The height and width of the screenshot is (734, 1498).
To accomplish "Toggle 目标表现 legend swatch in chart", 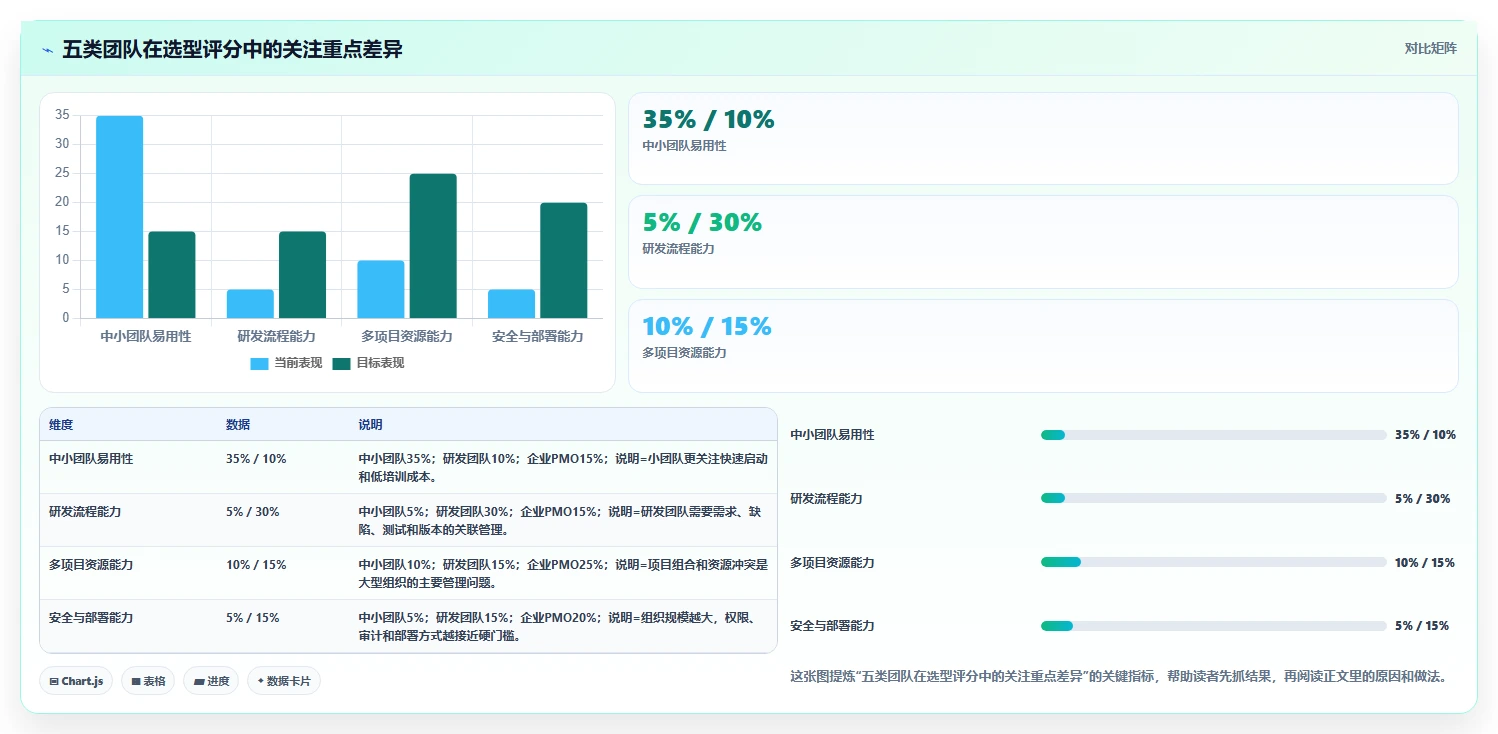I will (341, 363).
